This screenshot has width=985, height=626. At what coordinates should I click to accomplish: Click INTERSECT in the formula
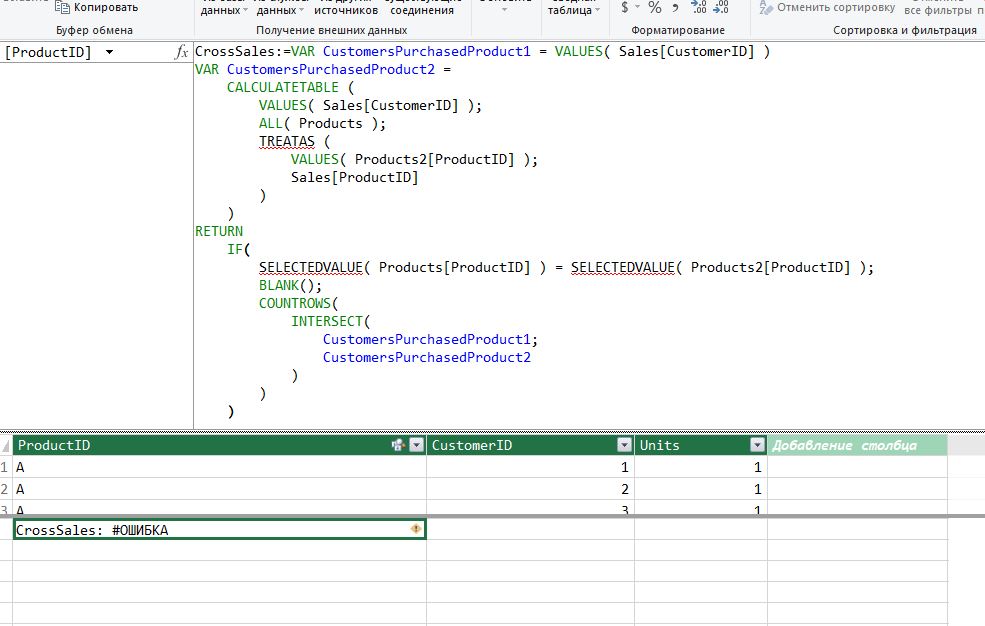pyautogui.click(x=327, y=321)
